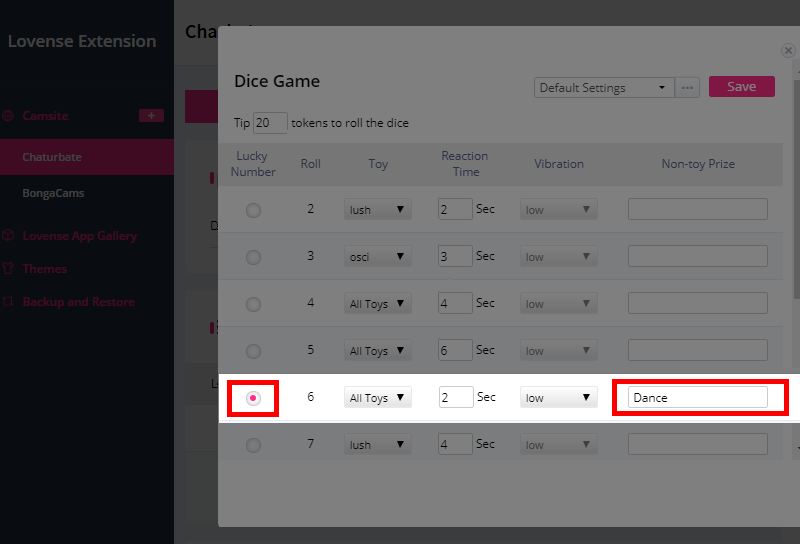This screenshot has height=544, width=800.
Task: Open vibration dropdown for roll 3
Action: click(559, 257)
